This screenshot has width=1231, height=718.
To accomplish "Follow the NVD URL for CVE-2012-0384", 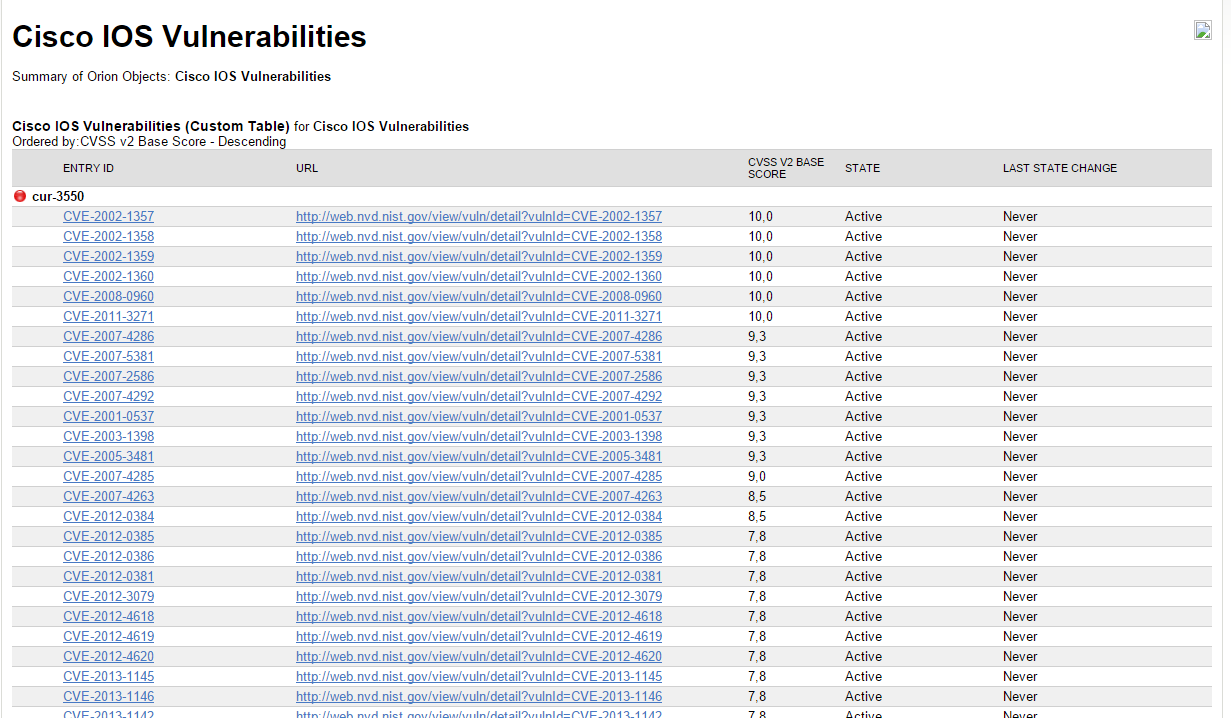I will coord(479,516).
